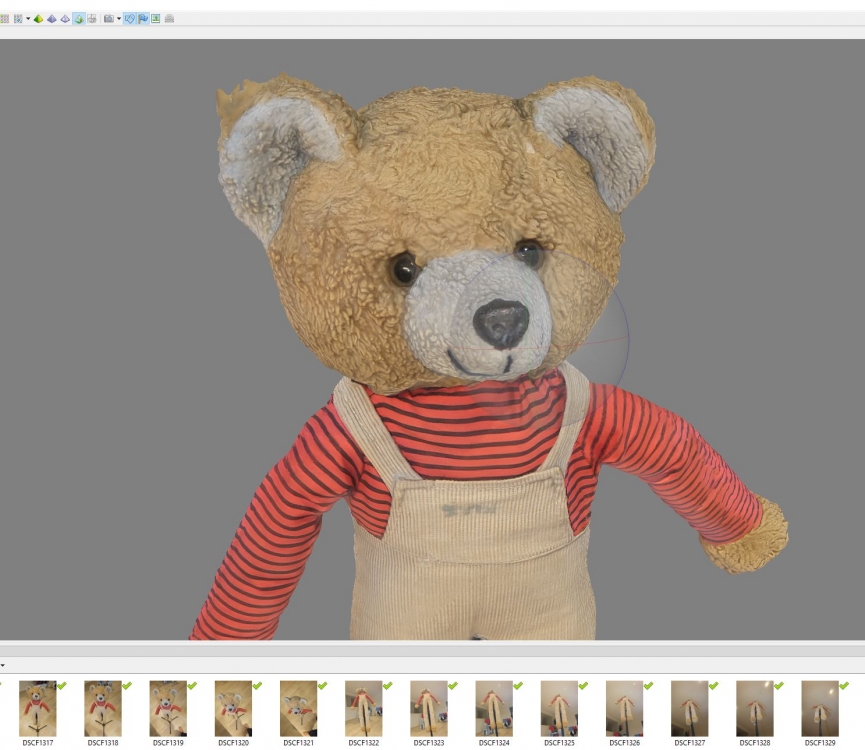Click the show cameras icon
The width and height of the screenshot is (865, 750).
[x=108, y=18]
